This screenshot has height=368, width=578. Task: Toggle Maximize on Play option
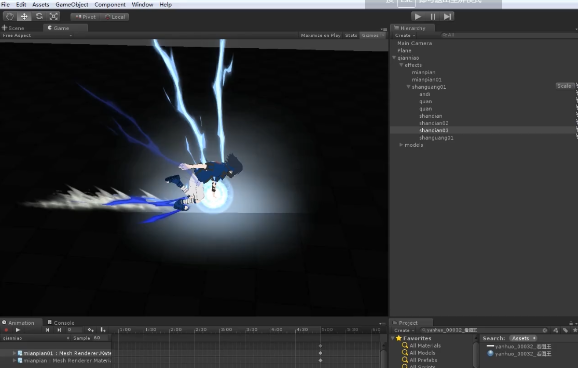click(x=320, y=35)
